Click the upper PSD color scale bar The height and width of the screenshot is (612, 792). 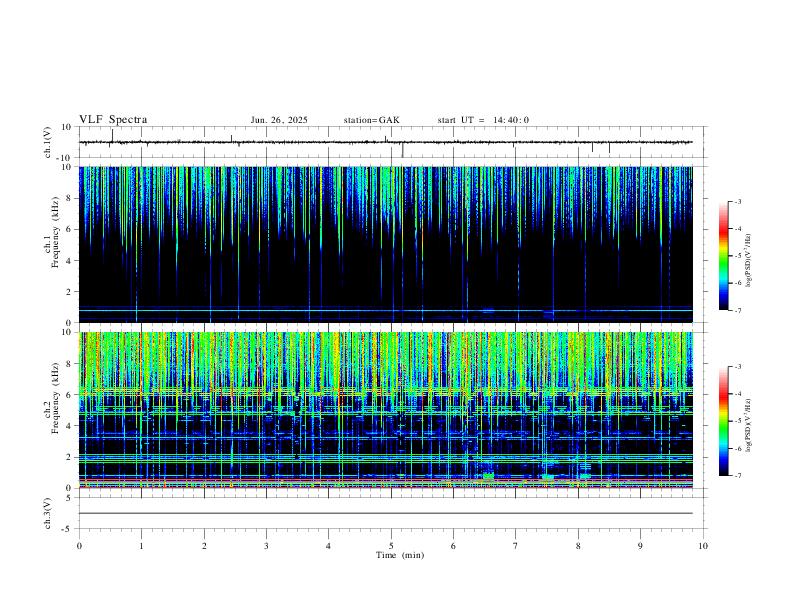pos(723,256)
